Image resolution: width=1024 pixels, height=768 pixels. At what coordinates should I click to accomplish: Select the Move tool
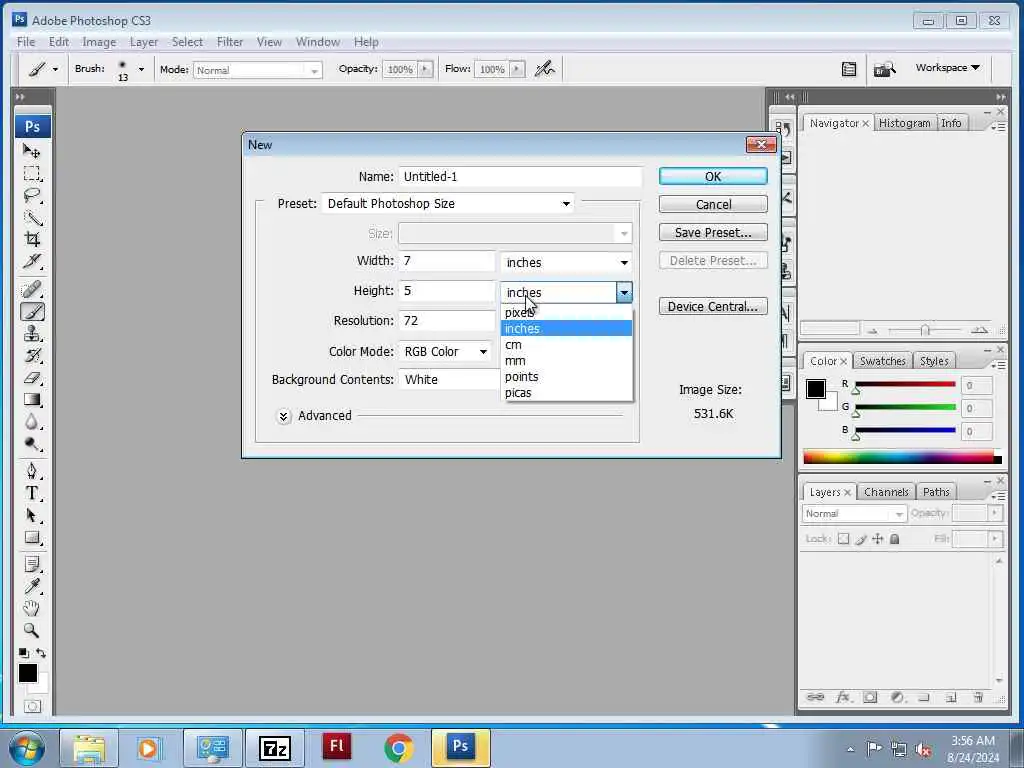(x=31, y=152)
